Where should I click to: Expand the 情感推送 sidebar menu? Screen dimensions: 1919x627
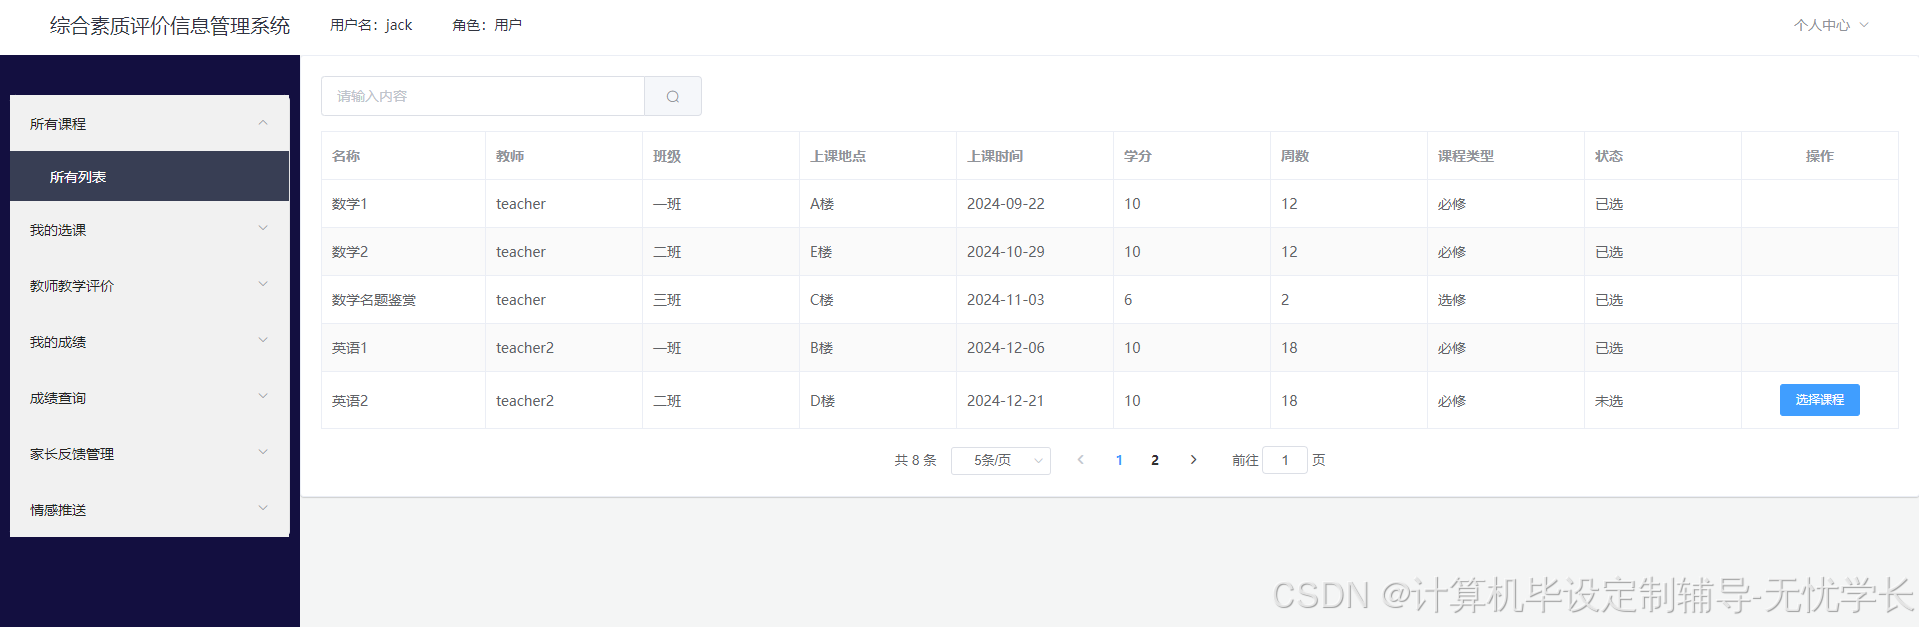pyautogui.click(x=150, y=509)
